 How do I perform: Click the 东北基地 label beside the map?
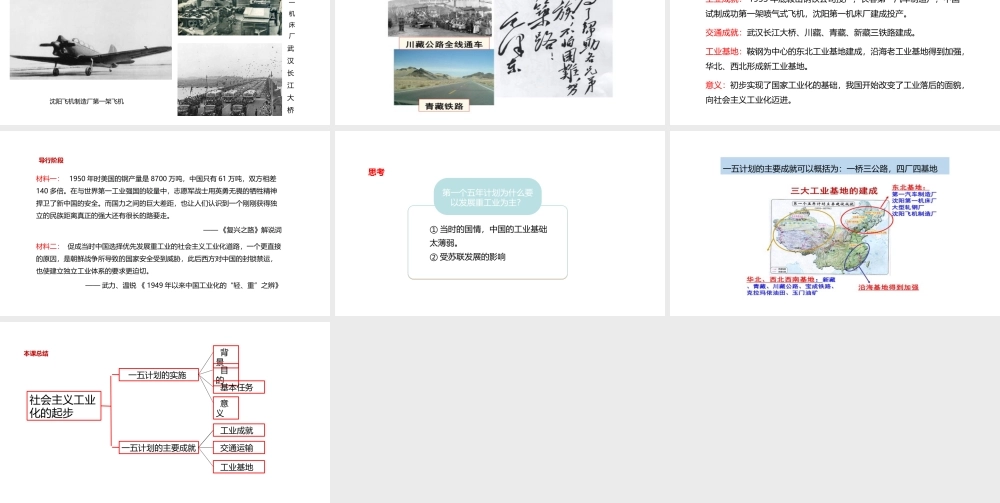click(909, 187)
